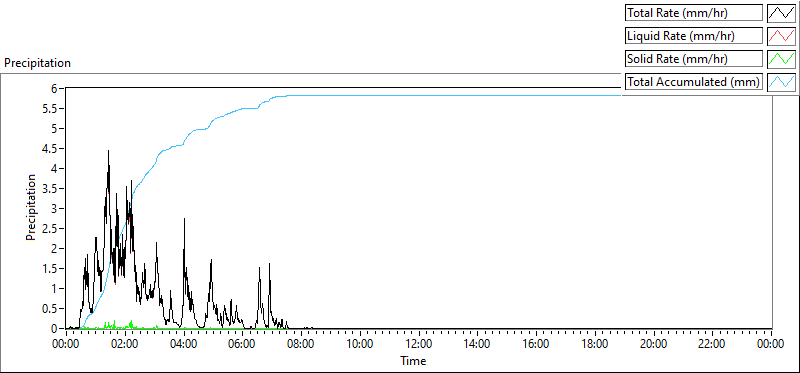The width and height of the screenshot is (800, 373).
Task: Open the Liquid Rate plot style icon
Action: 781,36
